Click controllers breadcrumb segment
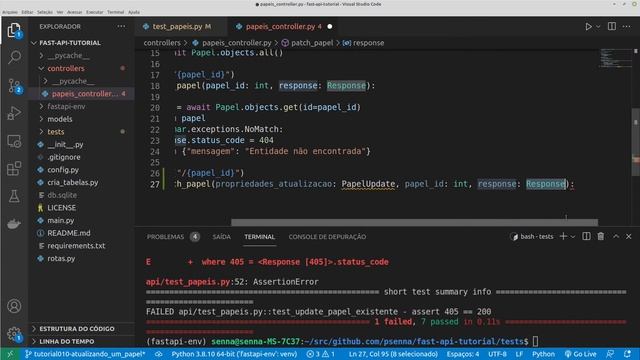The width and height of the screenshot is (640, 360). point(162,43)
